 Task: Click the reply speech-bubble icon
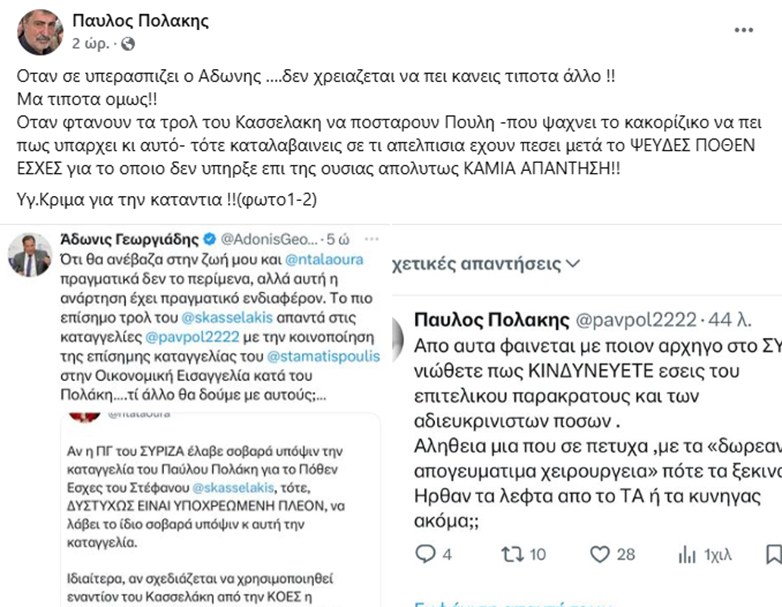(424, 553)
